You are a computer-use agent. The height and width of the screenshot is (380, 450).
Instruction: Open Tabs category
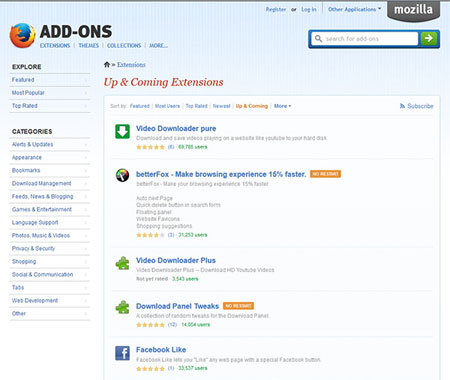pyautogui.click(x=50, y=288)
